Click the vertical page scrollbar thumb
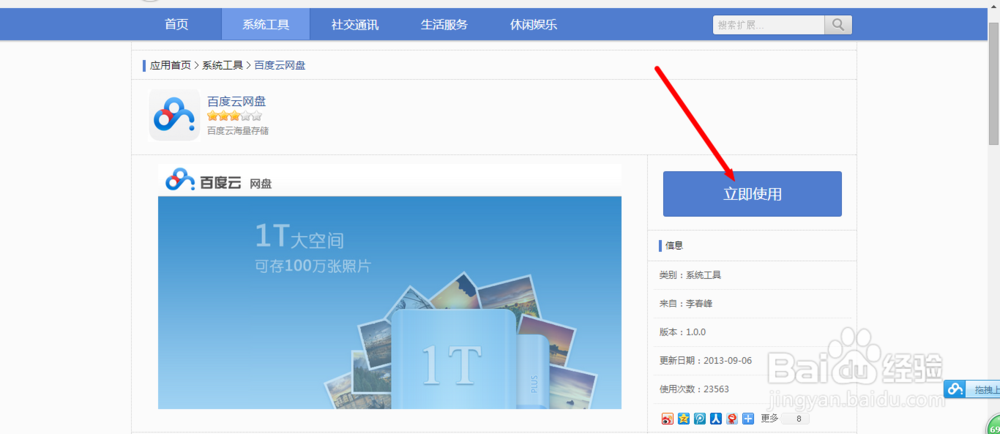This screenshot has height=434, width=1000. [994, 83]
